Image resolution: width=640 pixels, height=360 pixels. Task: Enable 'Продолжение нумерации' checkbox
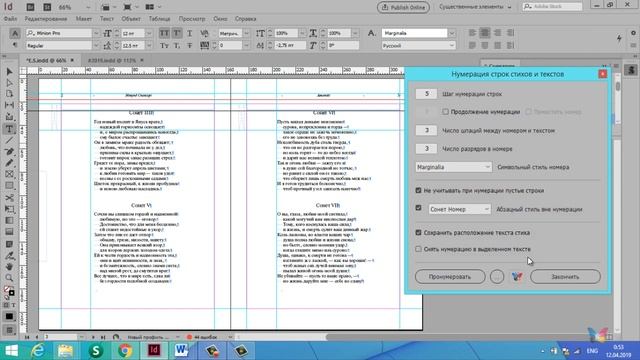[445, 112]
